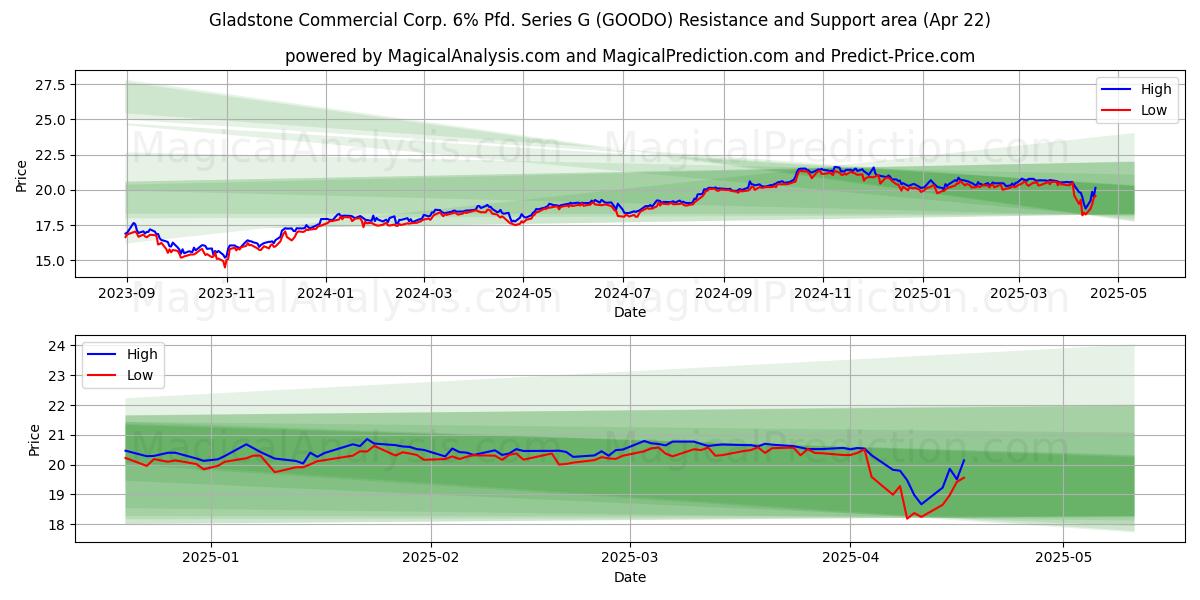Click the 2024-01 tick label
The width and height of the screenshot is (1200, 600).
click(x=326, y=295)
